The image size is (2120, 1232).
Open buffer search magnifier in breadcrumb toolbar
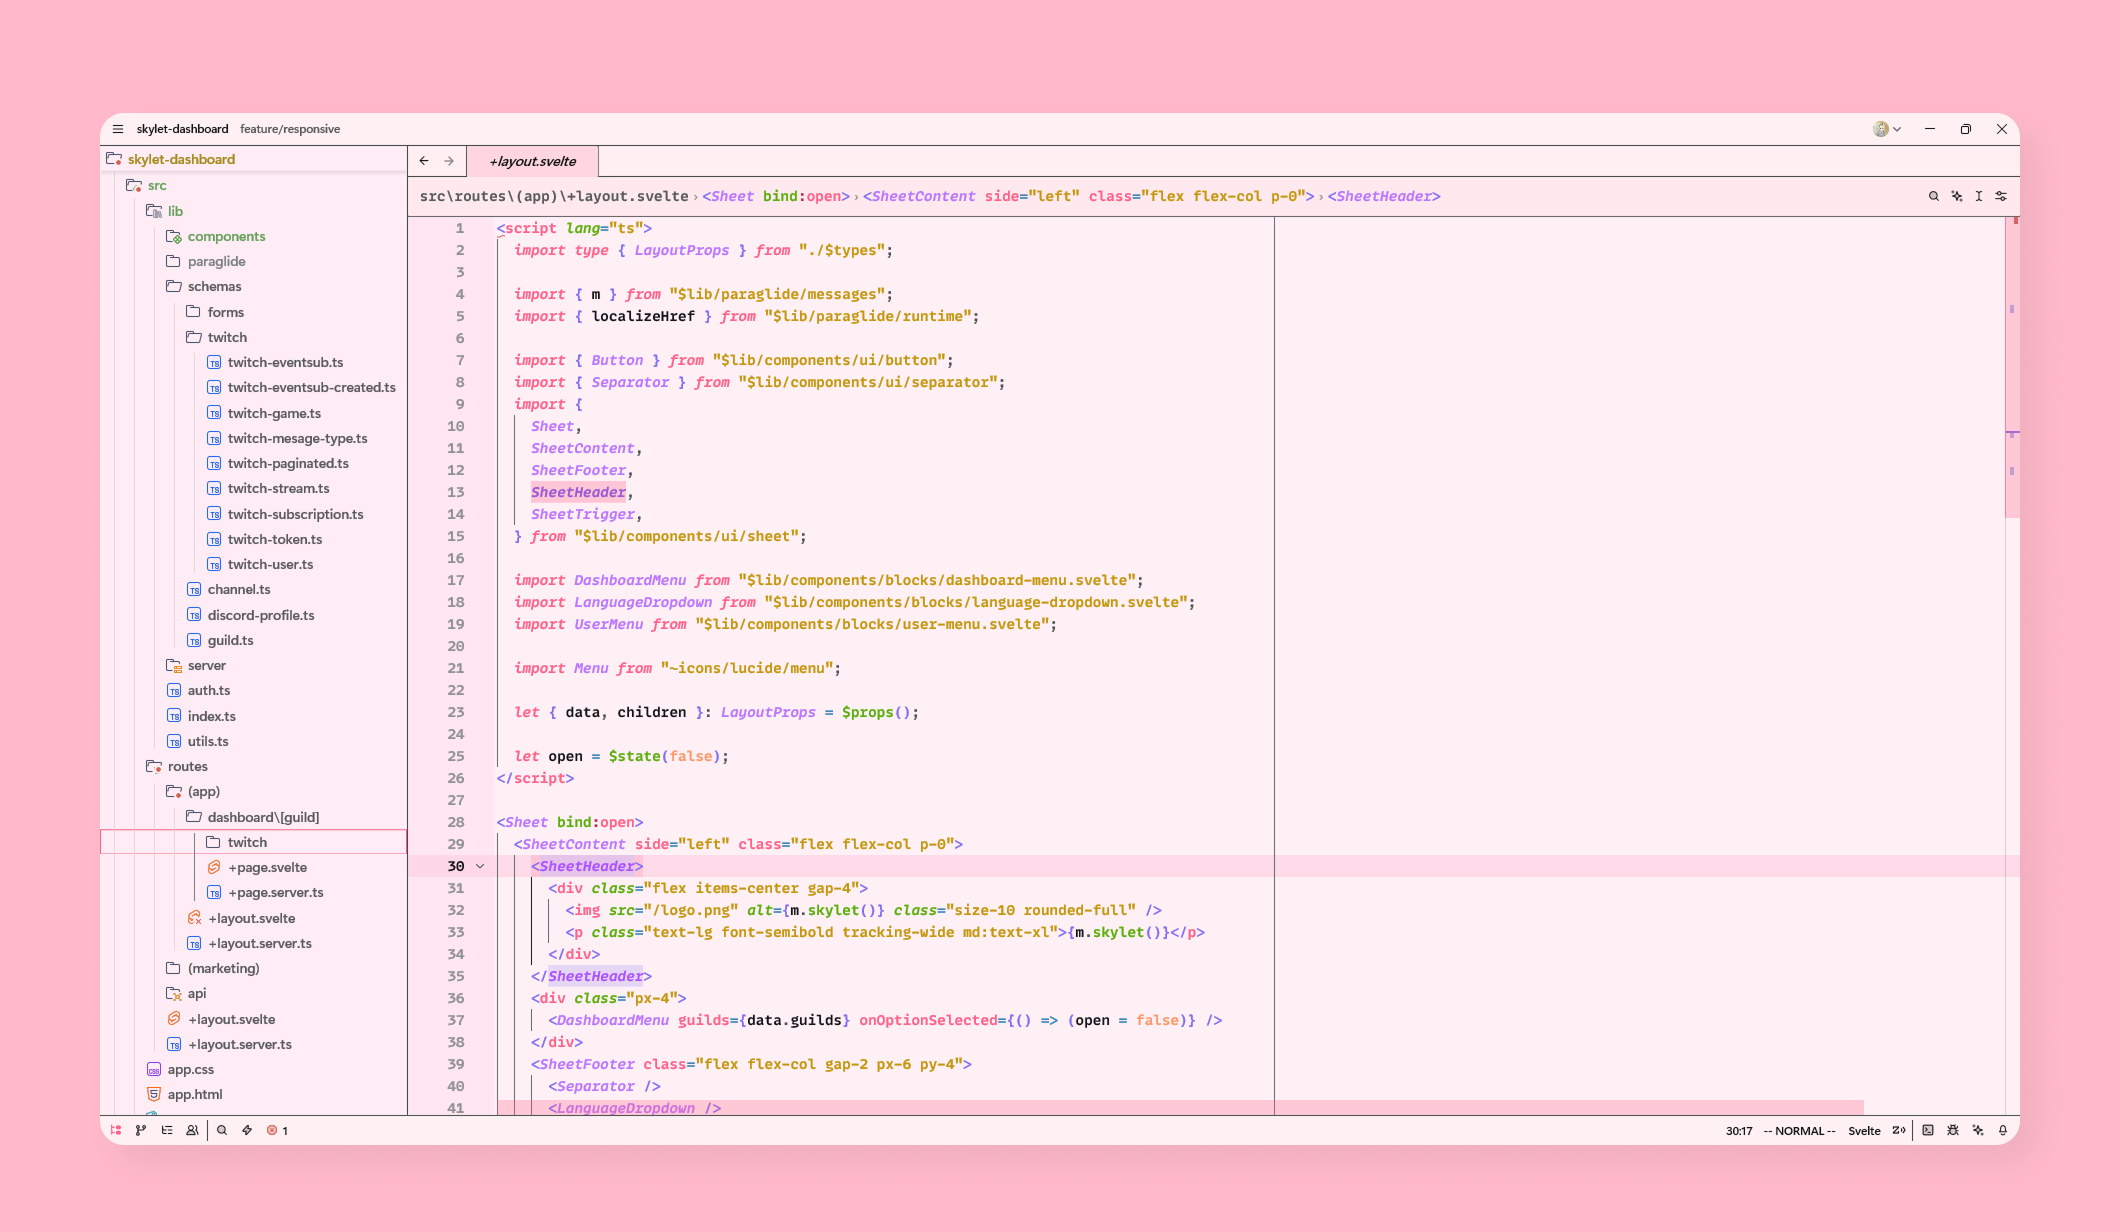coord(1934,196)
